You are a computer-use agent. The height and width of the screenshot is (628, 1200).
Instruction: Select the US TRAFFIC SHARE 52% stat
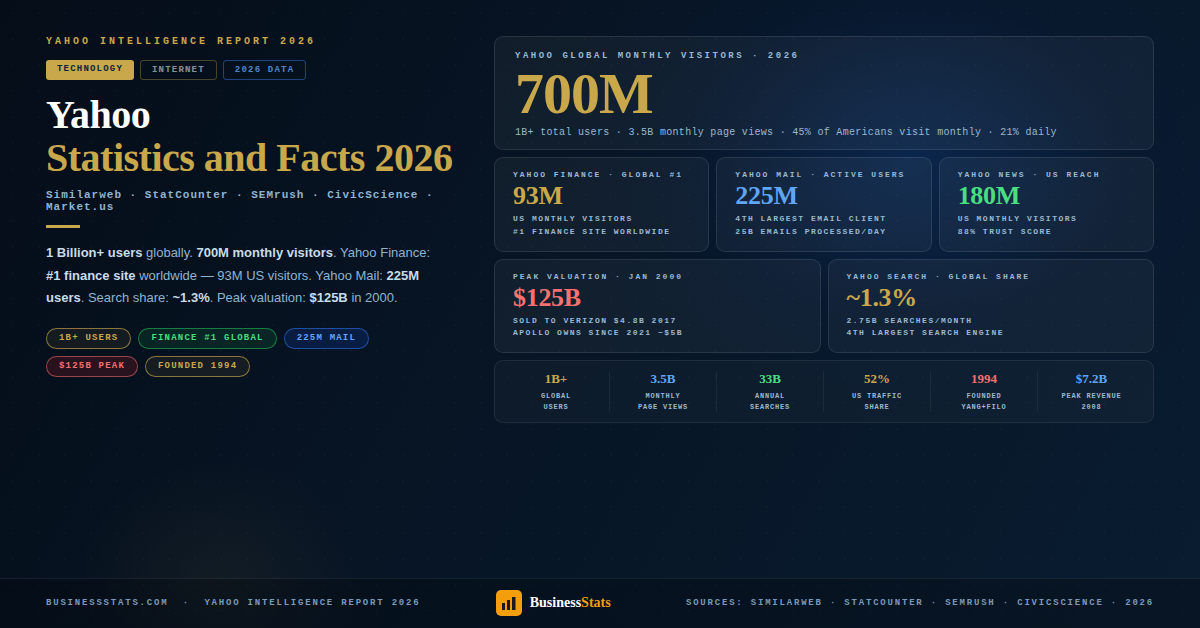tap(876, 391)
